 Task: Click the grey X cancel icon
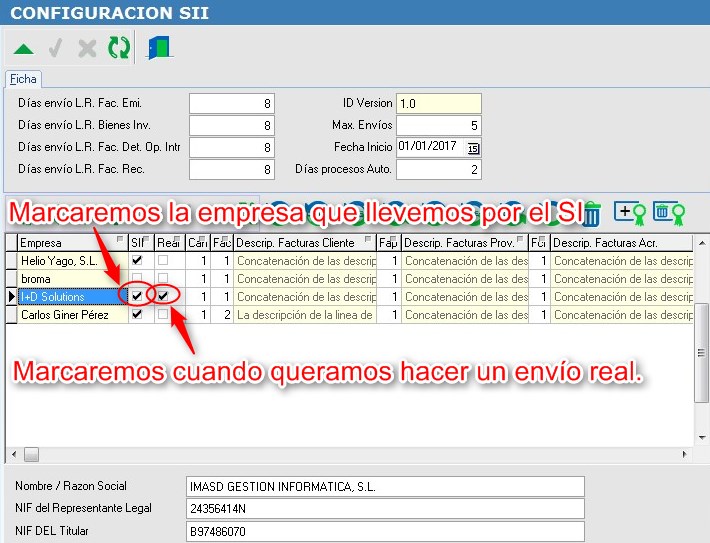(x=87, y=48)
